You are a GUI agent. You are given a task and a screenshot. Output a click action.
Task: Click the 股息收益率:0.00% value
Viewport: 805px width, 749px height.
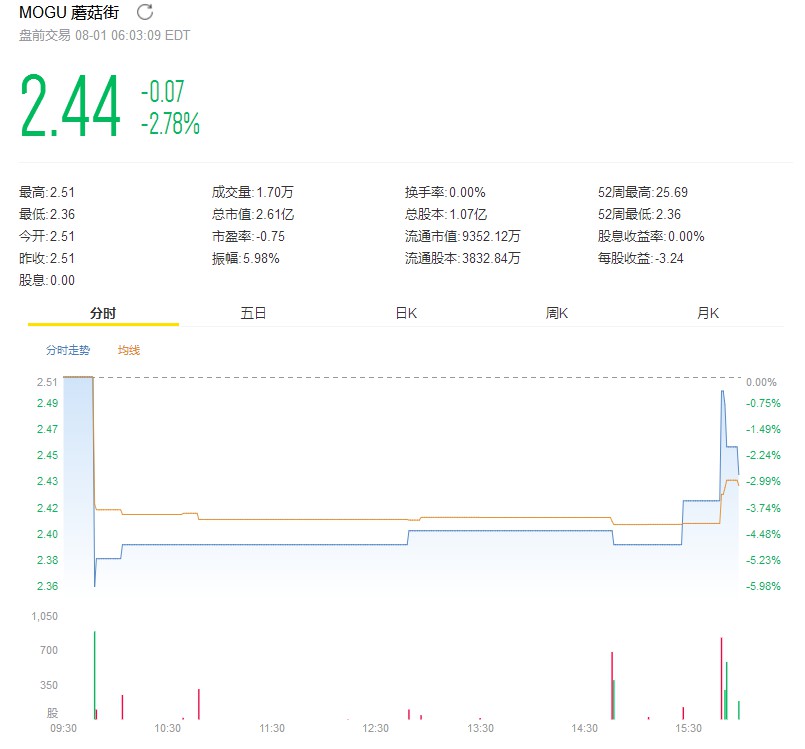point(651,236)
